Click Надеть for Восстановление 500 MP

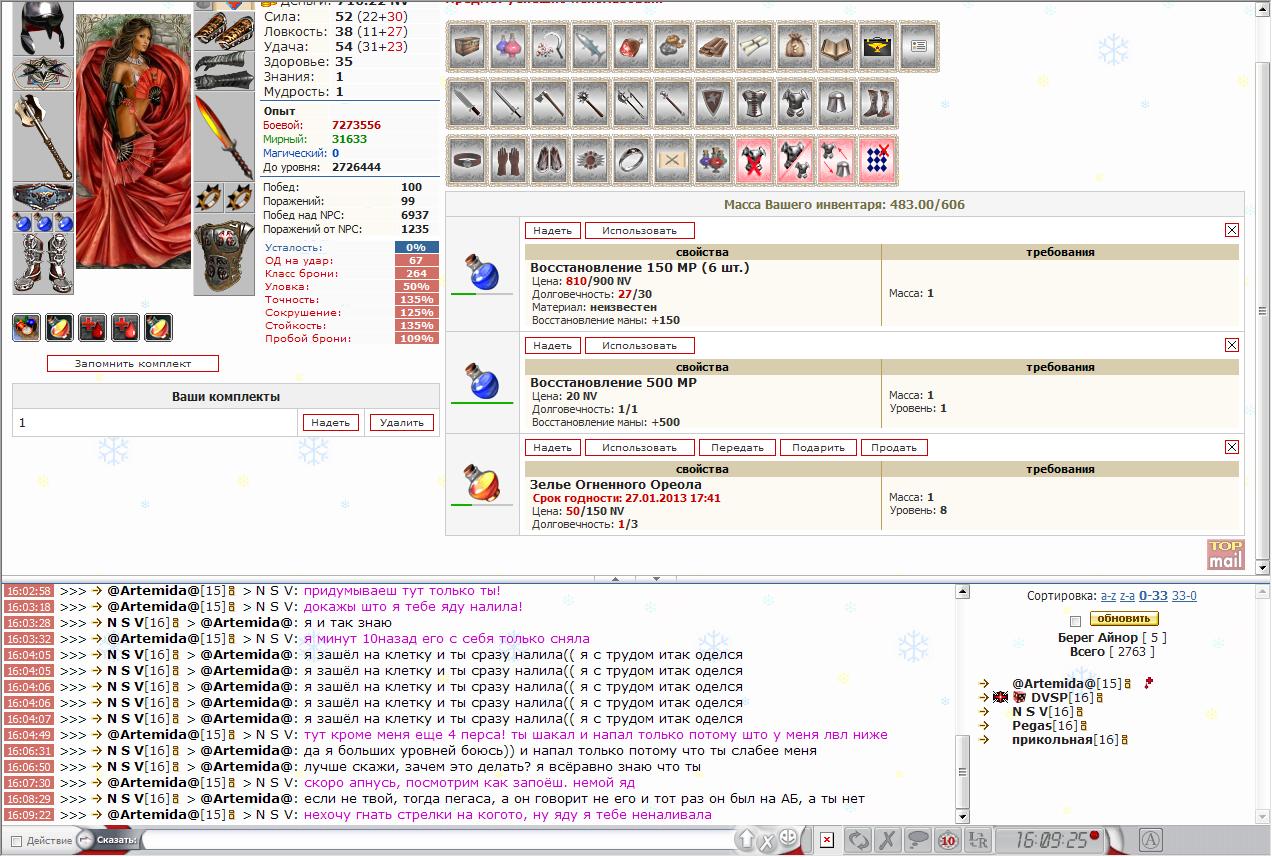[x=552, y=345]
